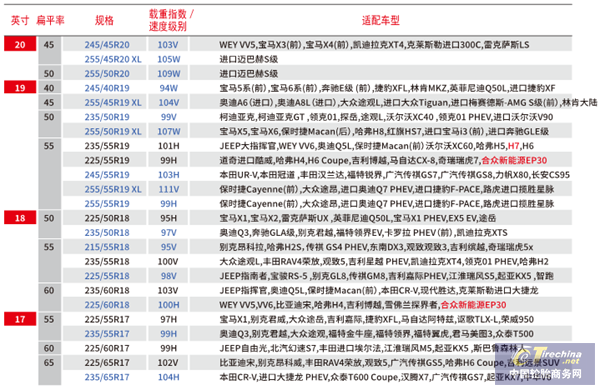The height and width of the screenshot is (390, 600).
Task: Click load index 95H
Action: tap(169, 218)
